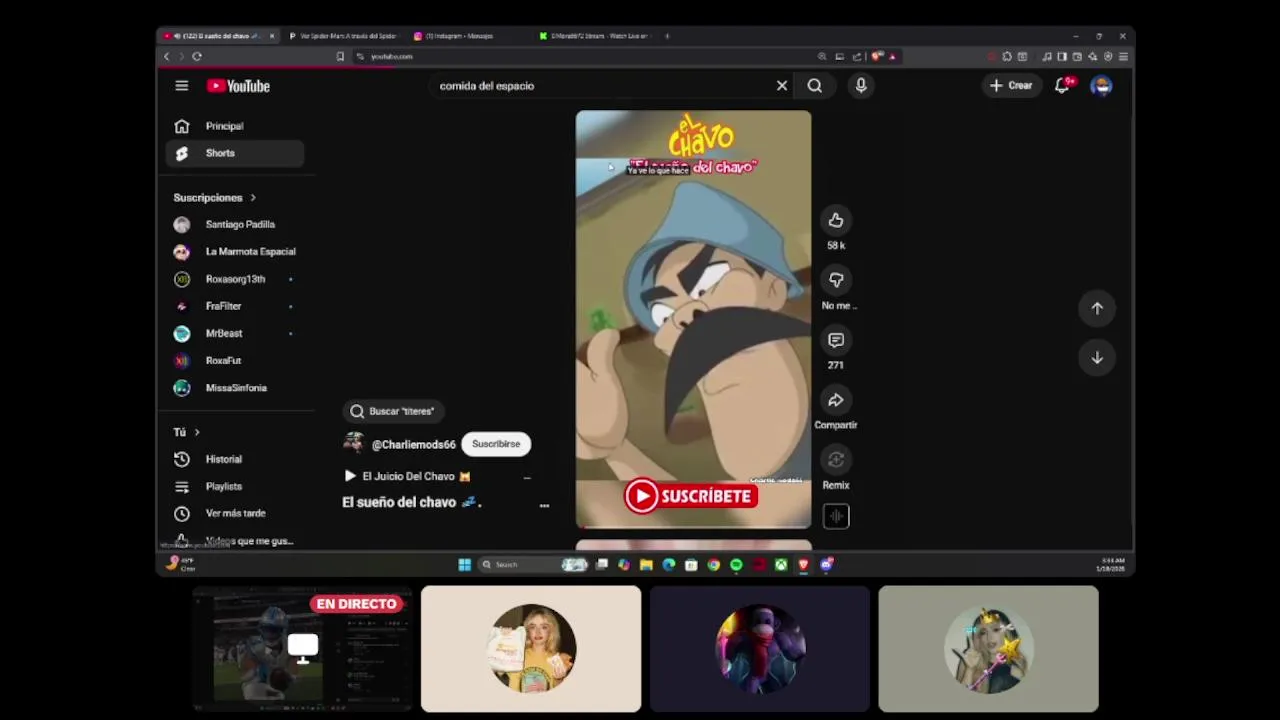
Task: Go to next Short with down arrow
Action: click(x=1097, y=358)
